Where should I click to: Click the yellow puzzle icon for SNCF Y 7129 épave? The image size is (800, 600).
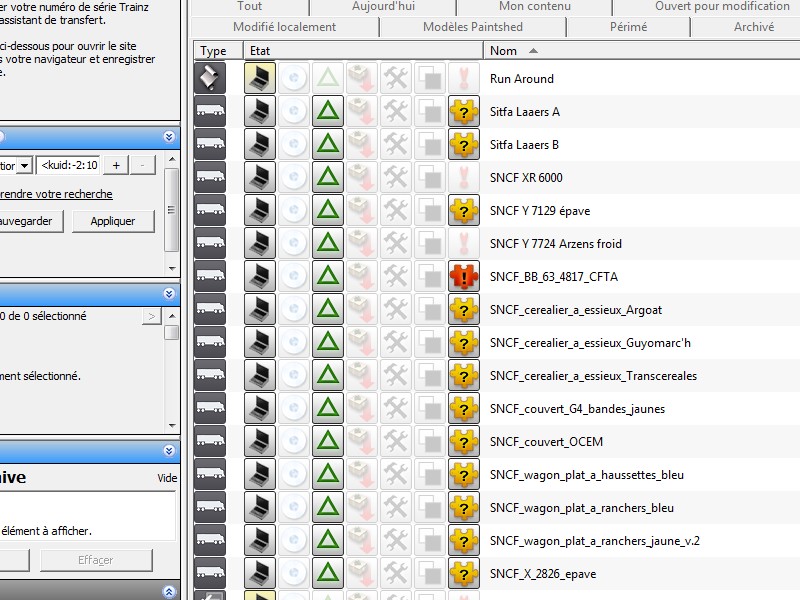coord(464,210)
